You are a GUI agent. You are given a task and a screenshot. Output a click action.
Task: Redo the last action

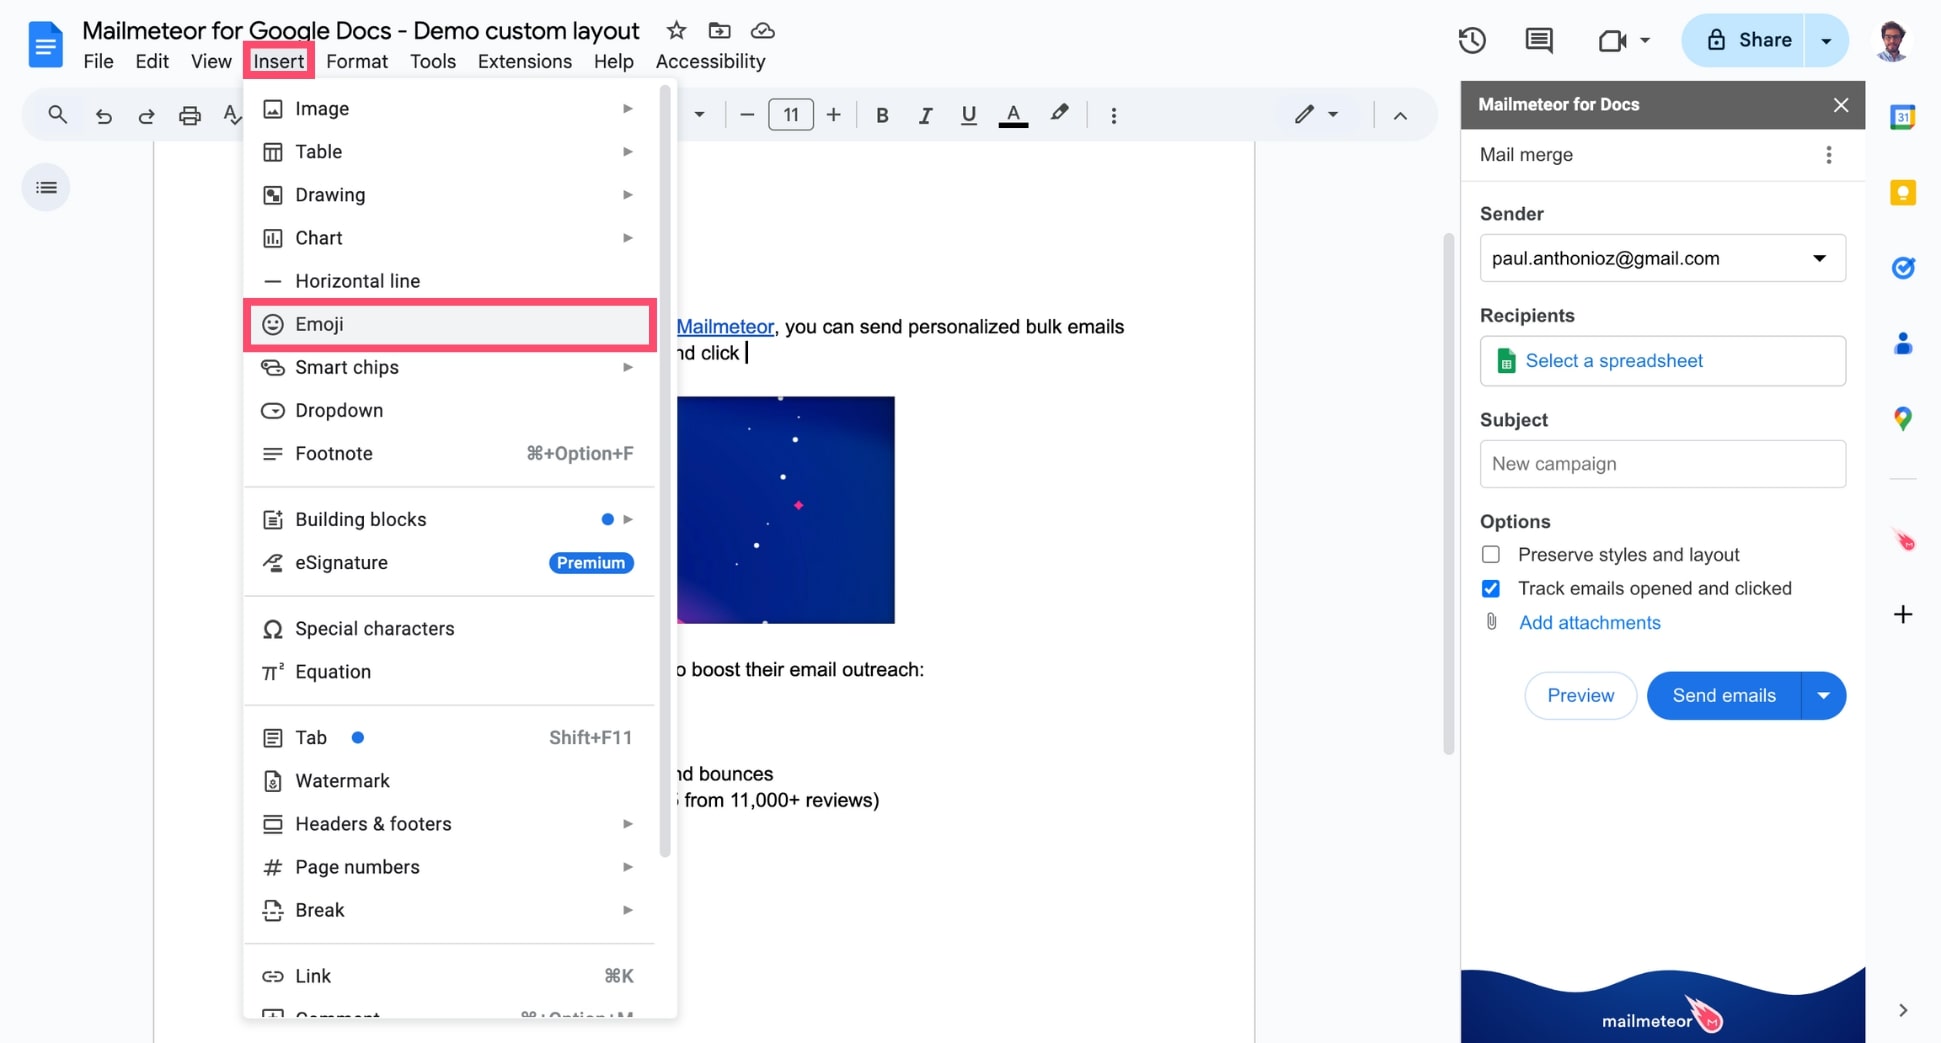pos(146,115)
